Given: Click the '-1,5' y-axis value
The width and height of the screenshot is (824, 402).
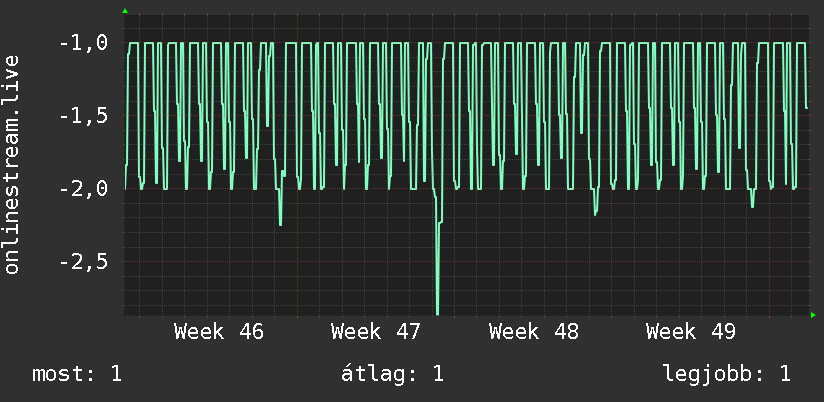Looking at the screenshot, I should 83,116.
